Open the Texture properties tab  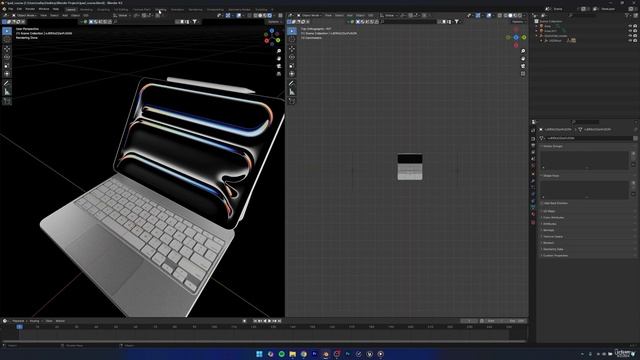[533, 222]
